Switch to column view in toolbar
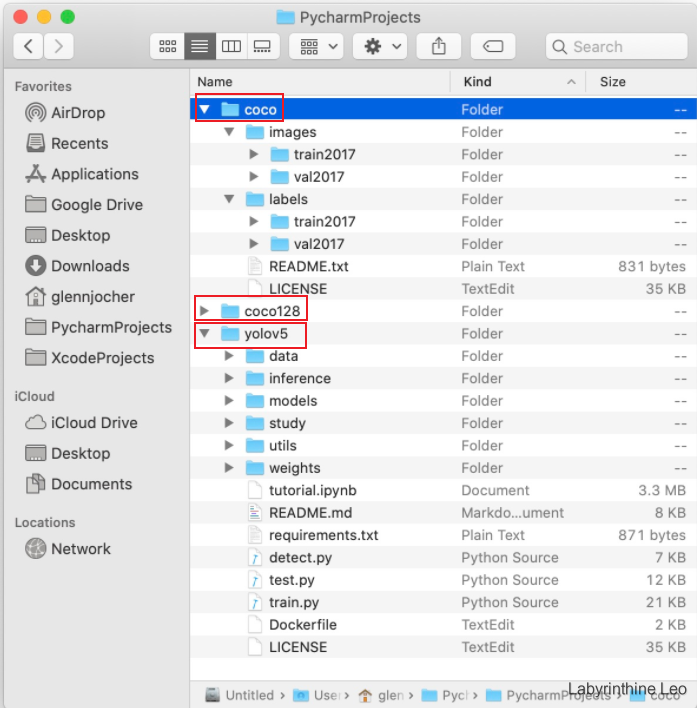This screenshot has width=697, height=708. click(231, 46)
